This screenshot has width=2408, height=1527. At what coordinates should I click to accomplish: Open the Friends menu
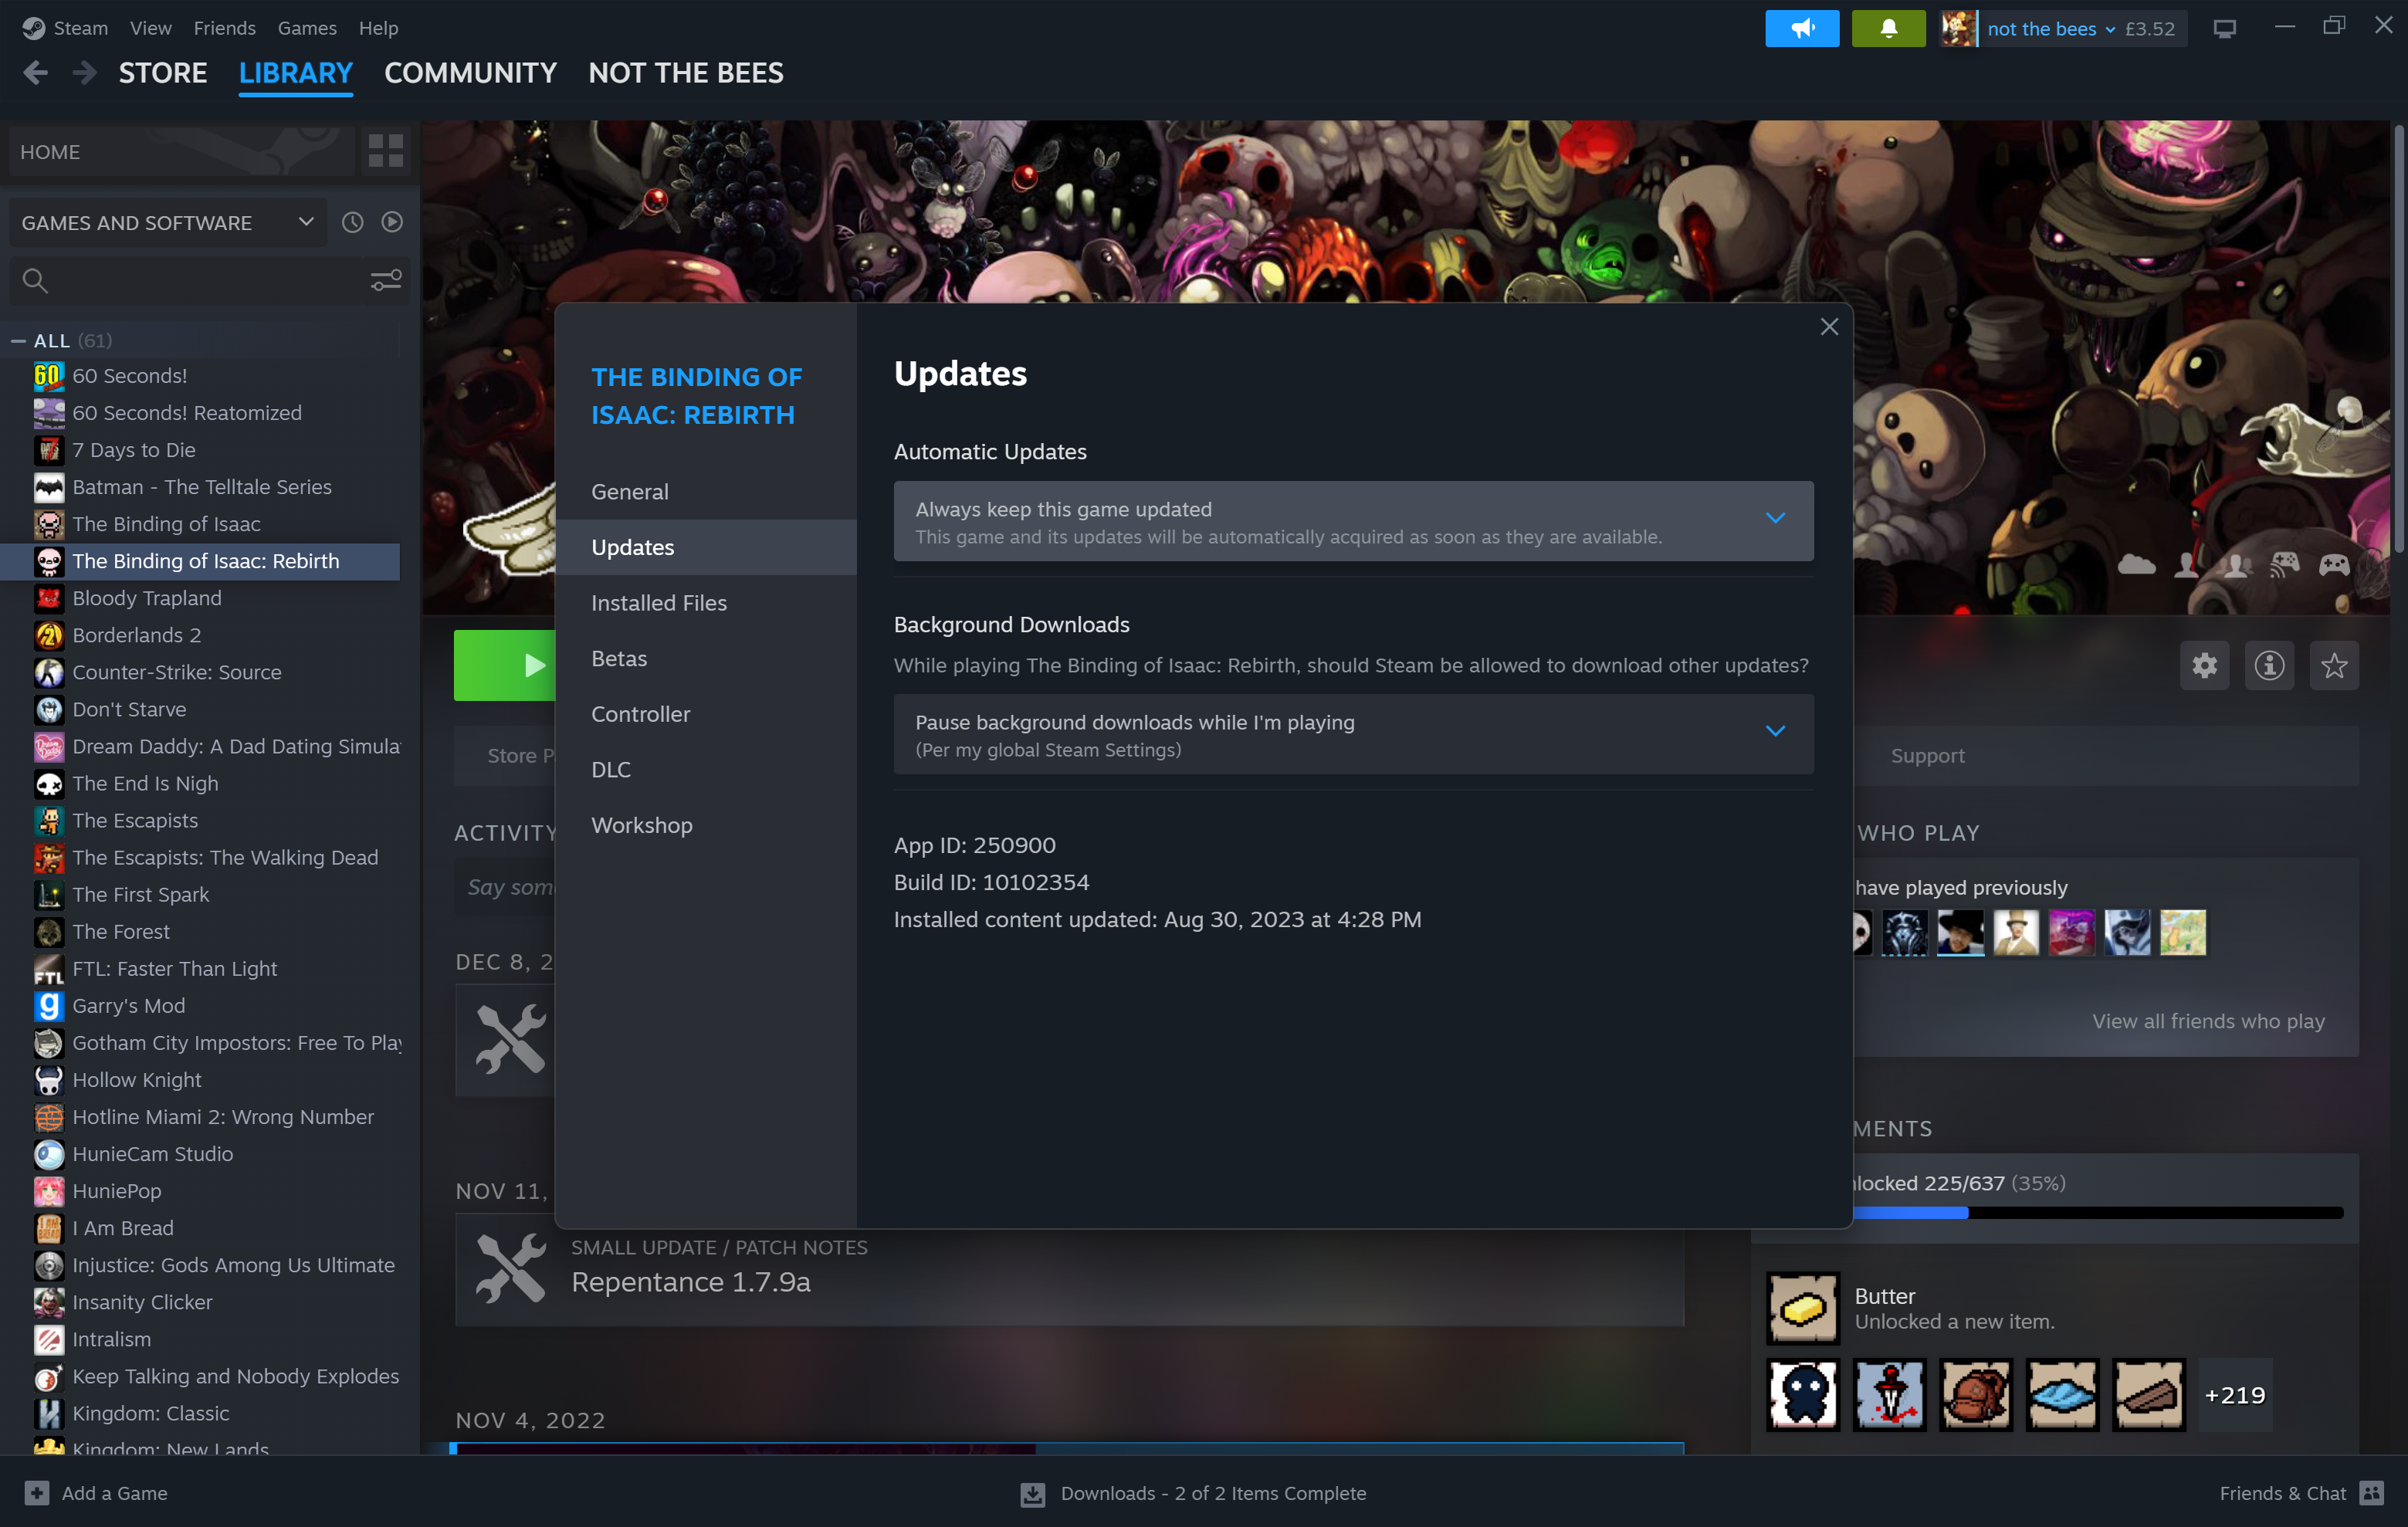[225, 28]
